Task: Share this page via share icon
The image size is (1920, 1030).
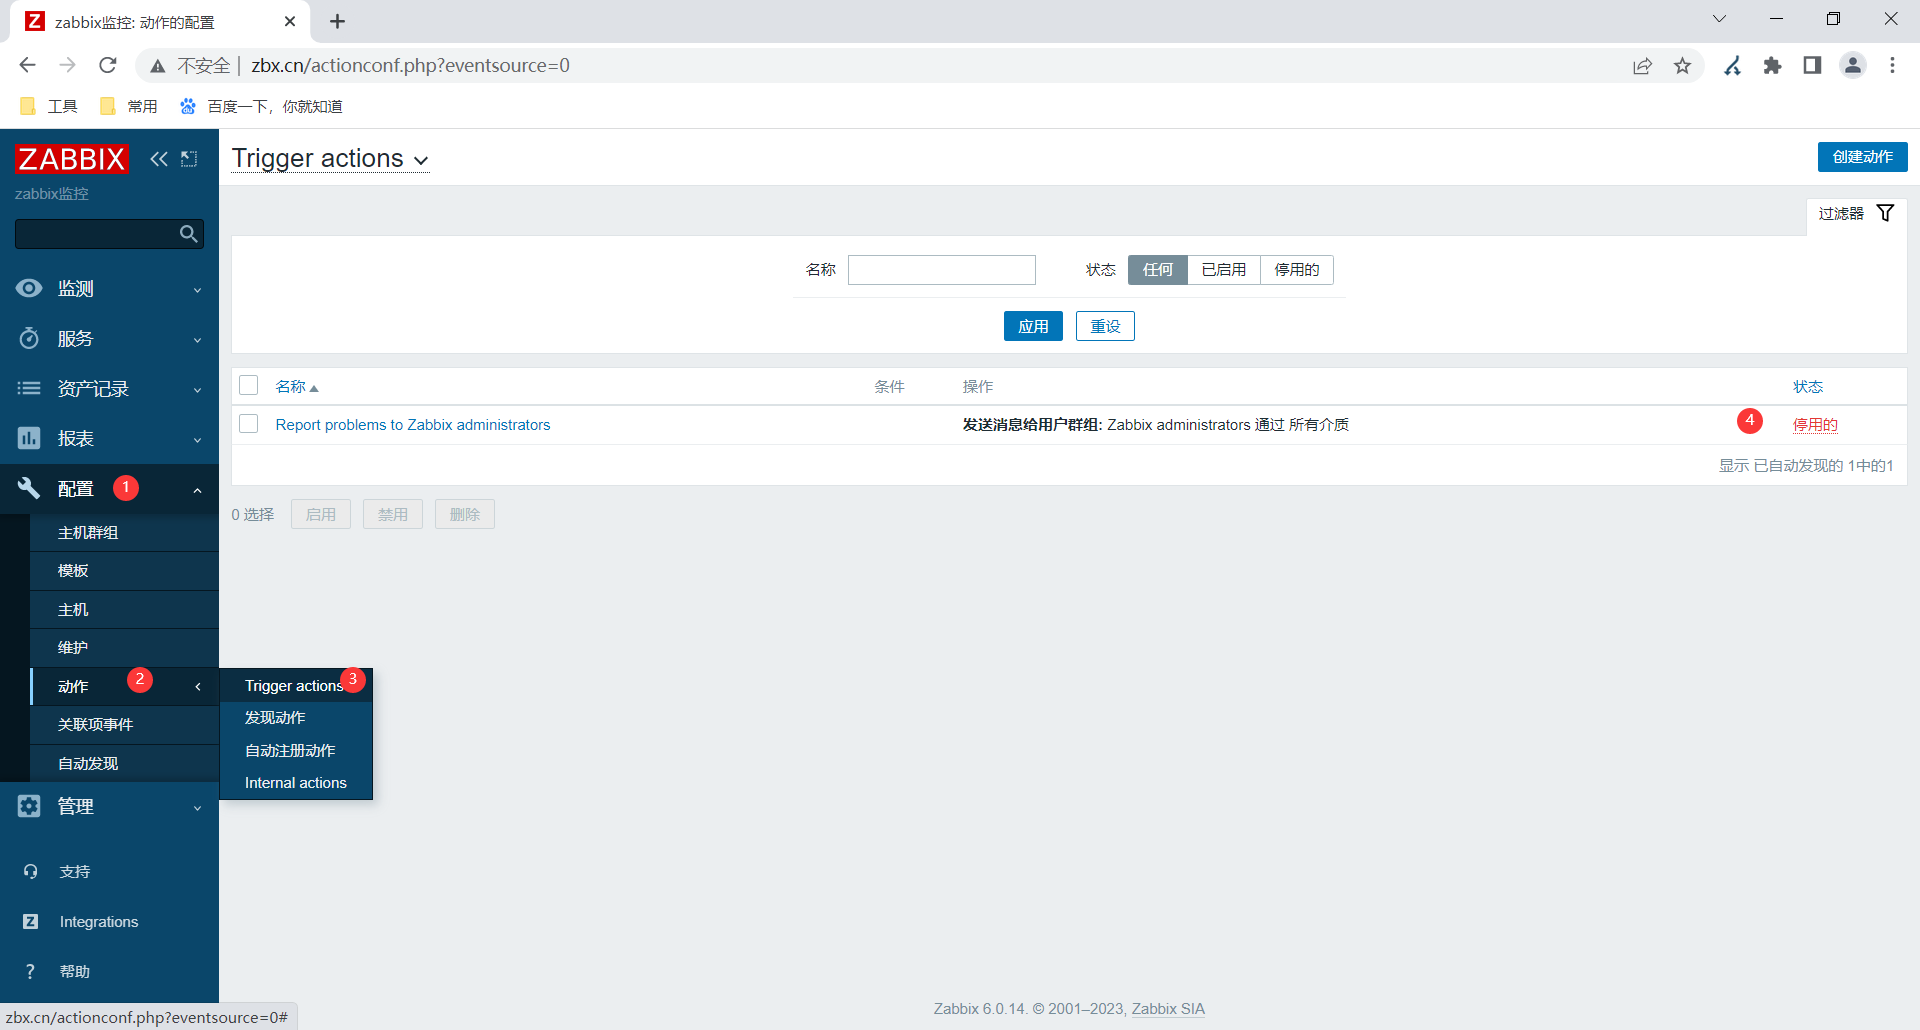Action: [x=1642, y=66]
